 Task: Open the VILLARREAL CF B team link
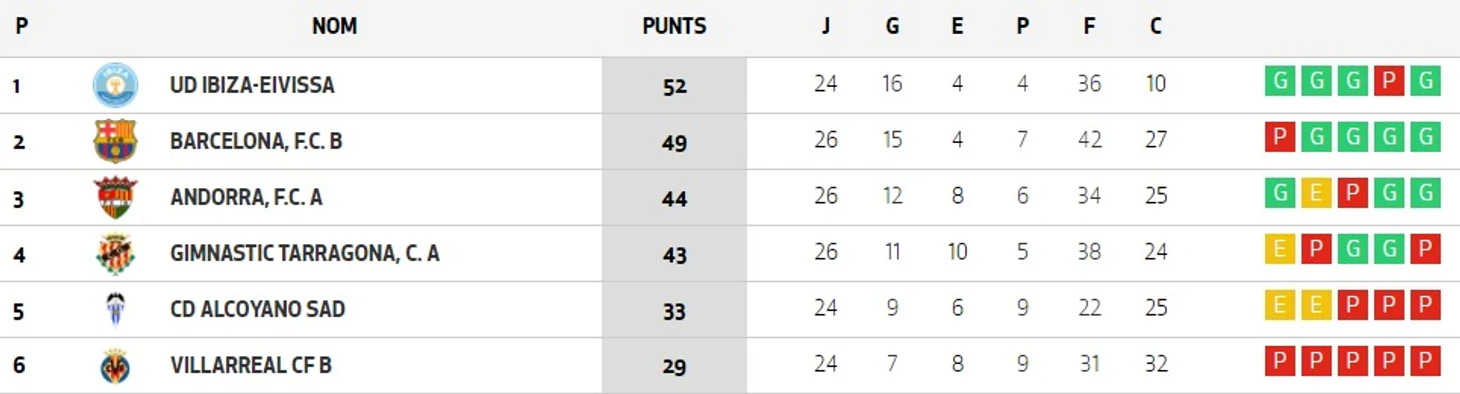(x=250, y=365)
